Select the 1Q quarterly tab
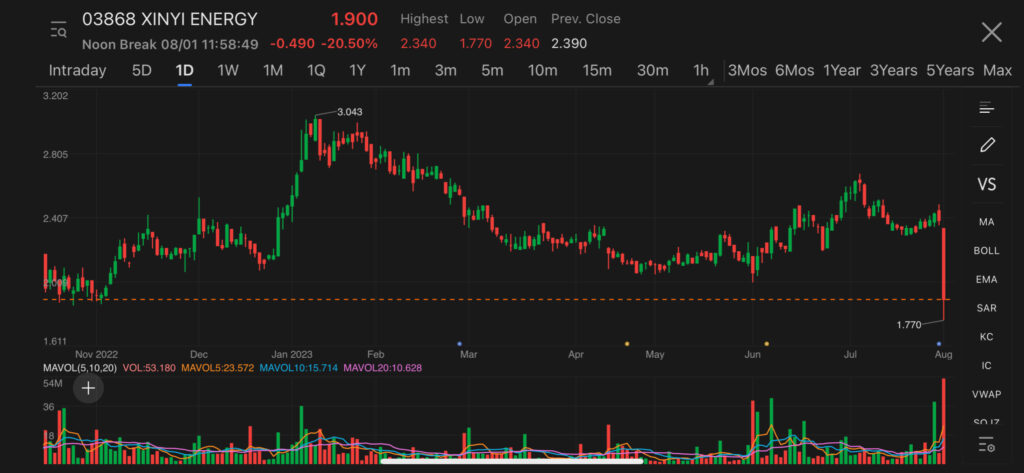This screenshot has width=1024, height=473. (x=316, y=71)
